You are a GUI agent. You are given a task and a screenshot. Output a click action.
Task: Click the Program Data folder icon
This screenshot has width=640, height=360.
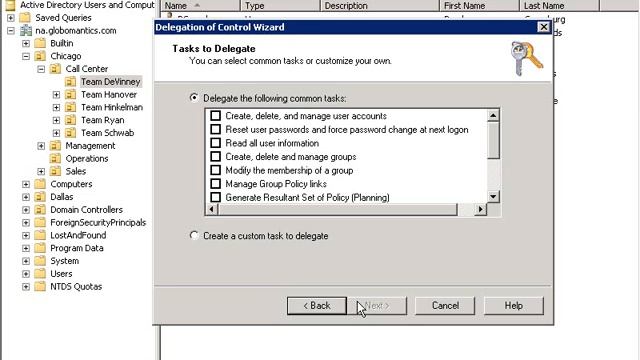[40, 248]
